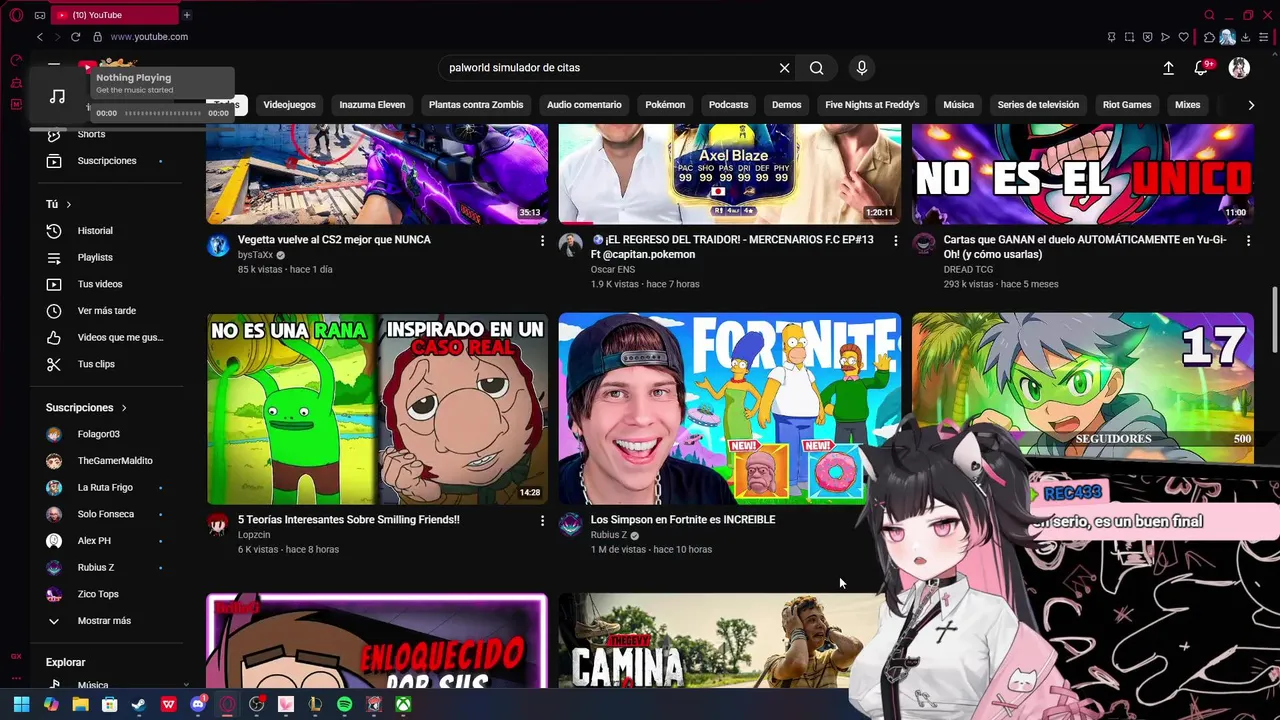Open Steam from the taskbar
1280x720 pixels.
click(139, 704)
